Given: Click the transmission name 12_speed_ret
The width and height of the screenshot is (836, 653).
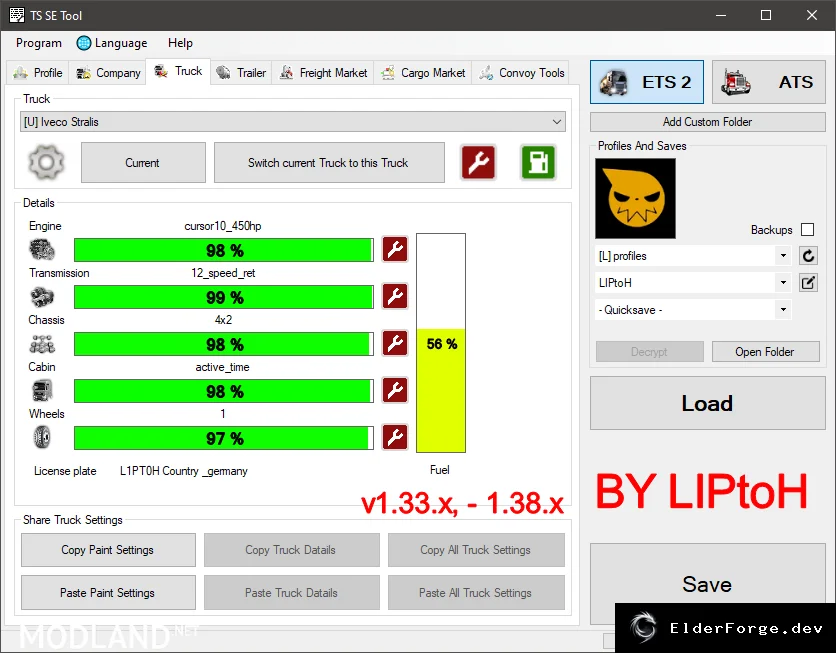Looking at the screenshot, I should point(223,273).
